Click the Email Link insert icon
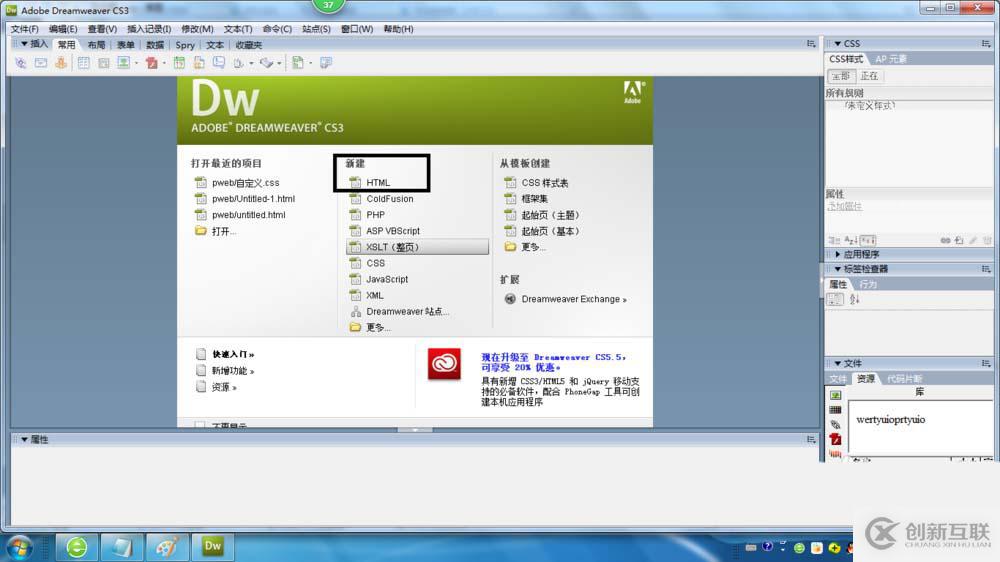 pyautogui.click(x=41, y=63)
